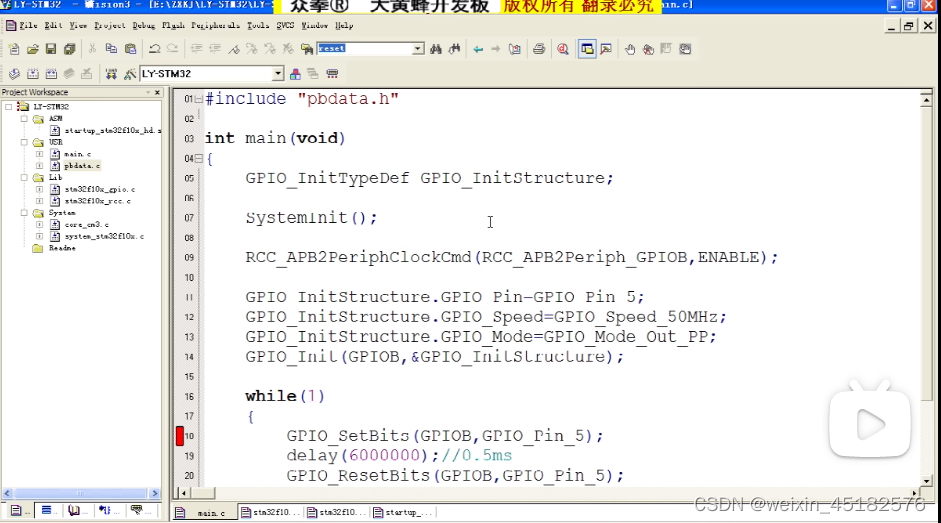Collapse the System group in project tree
The height and width of the screenshot is (523, 941).
tap(24, 213)
